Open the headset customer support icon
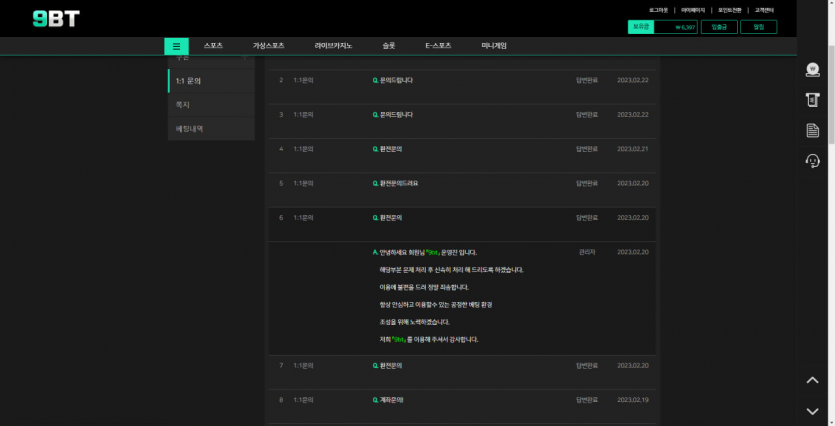The height and width of the screenshot is (426, 835). coord(812,161)
